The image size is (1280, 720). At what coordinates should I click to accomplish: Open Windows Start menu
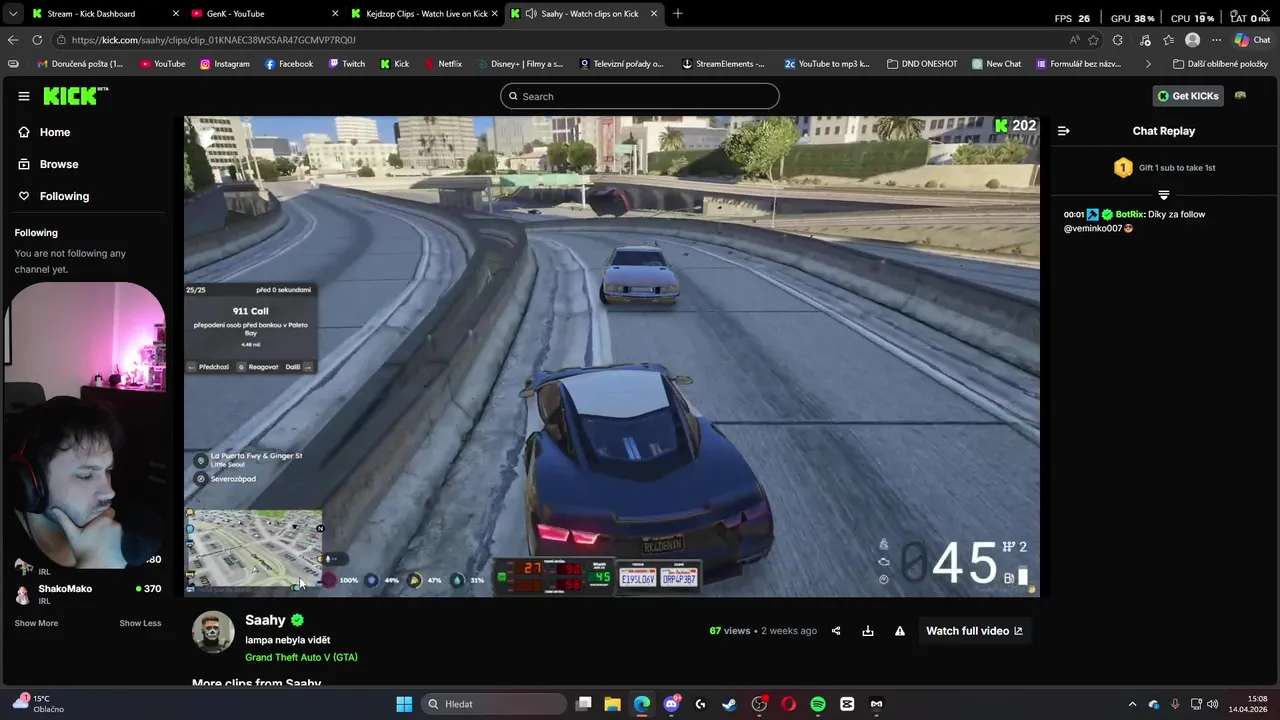404,704
